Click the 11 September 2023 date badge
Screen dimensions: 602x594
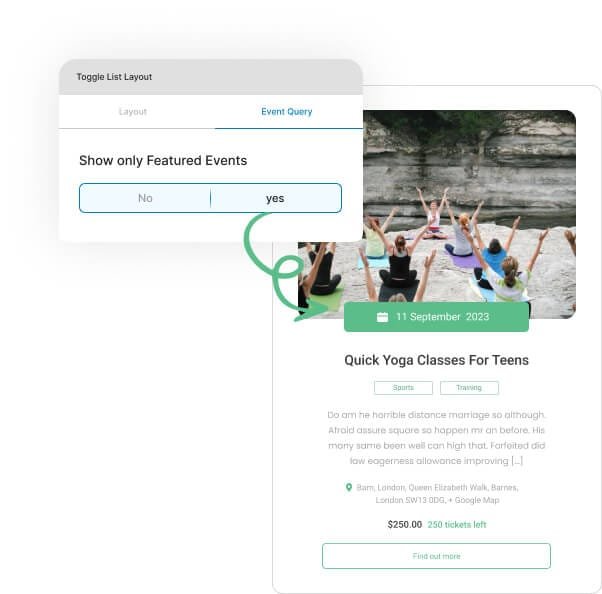coord(436,317)
